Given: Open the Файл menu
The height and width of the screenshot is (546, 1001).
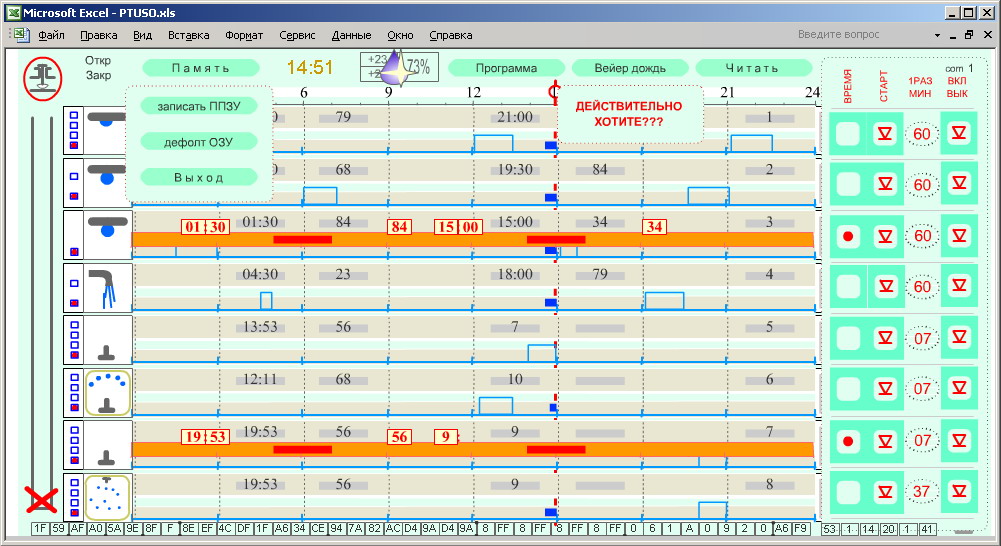Looking at the screenshot, I should pos(51,35).
